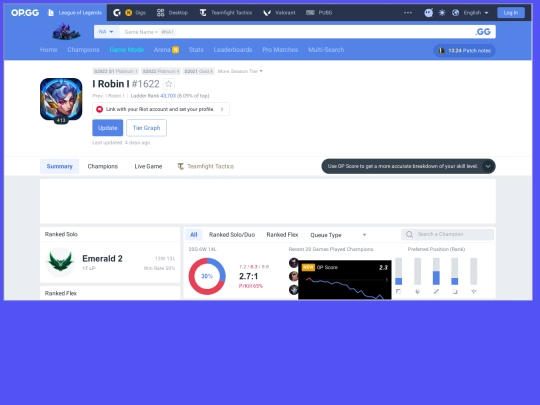Click the round face icon in the top bar
This screenshot has height=405, width=540.
pyautogui.click(x=428, y=13)
